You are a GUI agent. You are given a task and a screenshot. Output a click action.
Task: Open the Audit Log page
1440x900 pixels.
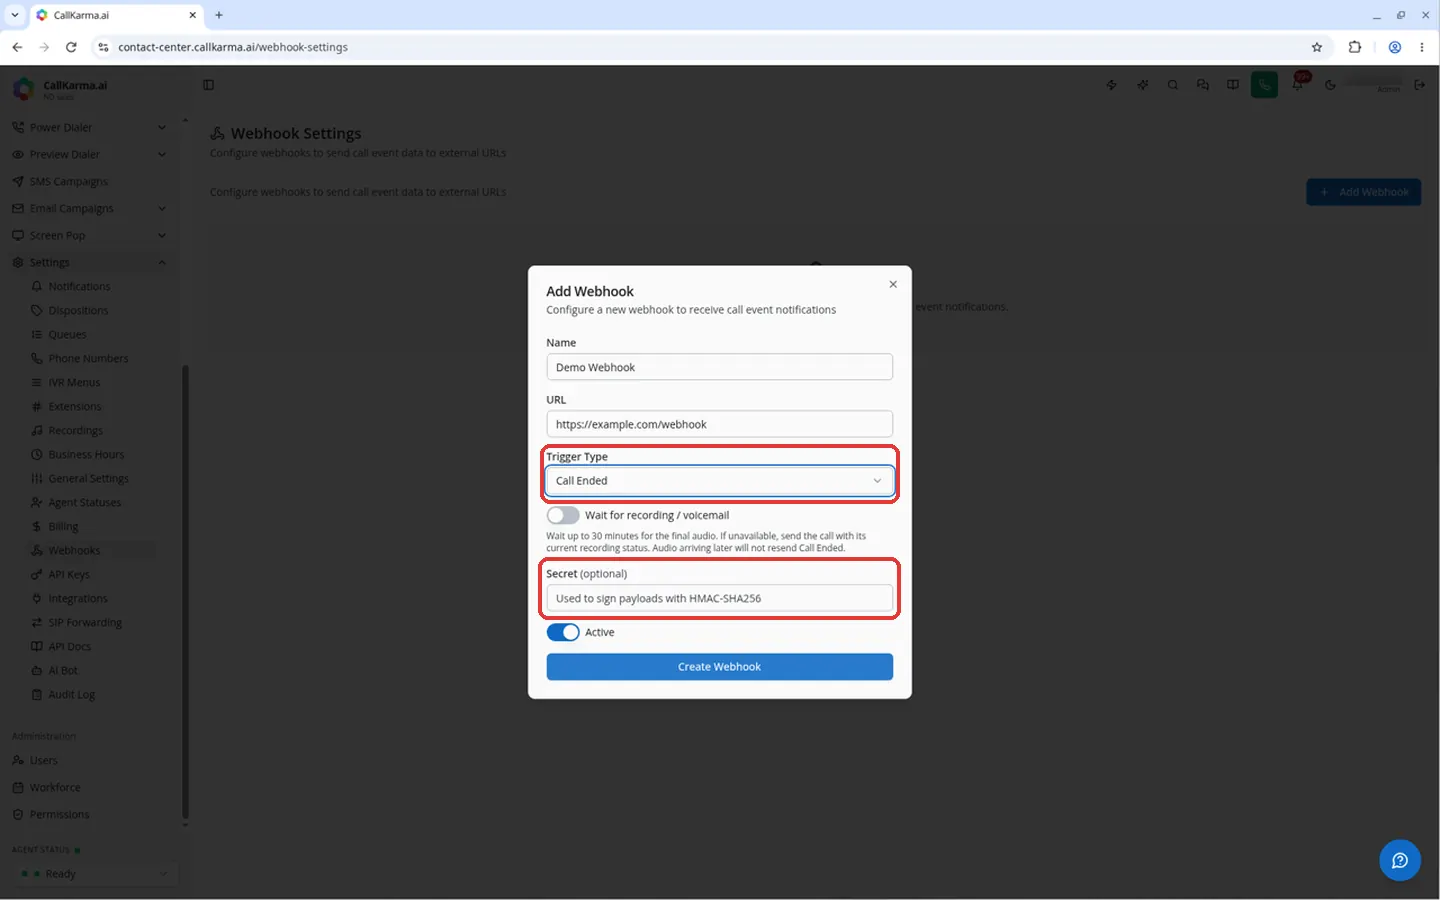tap(72, 694)
